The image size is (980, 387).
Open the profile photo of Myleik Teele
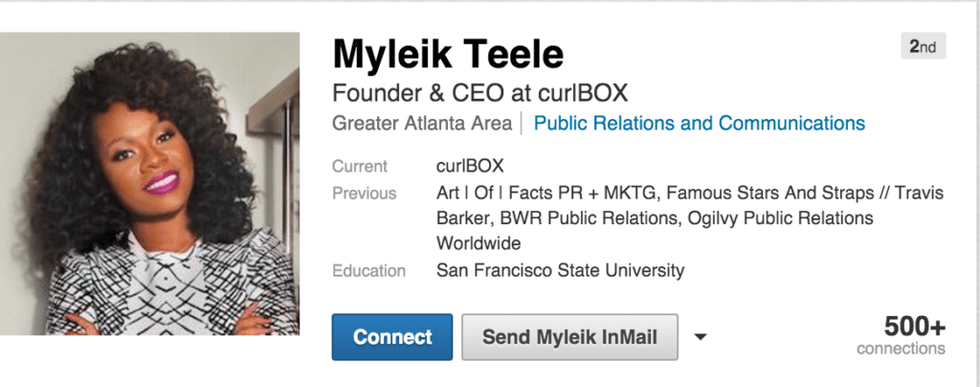click(x=149, y=184)
